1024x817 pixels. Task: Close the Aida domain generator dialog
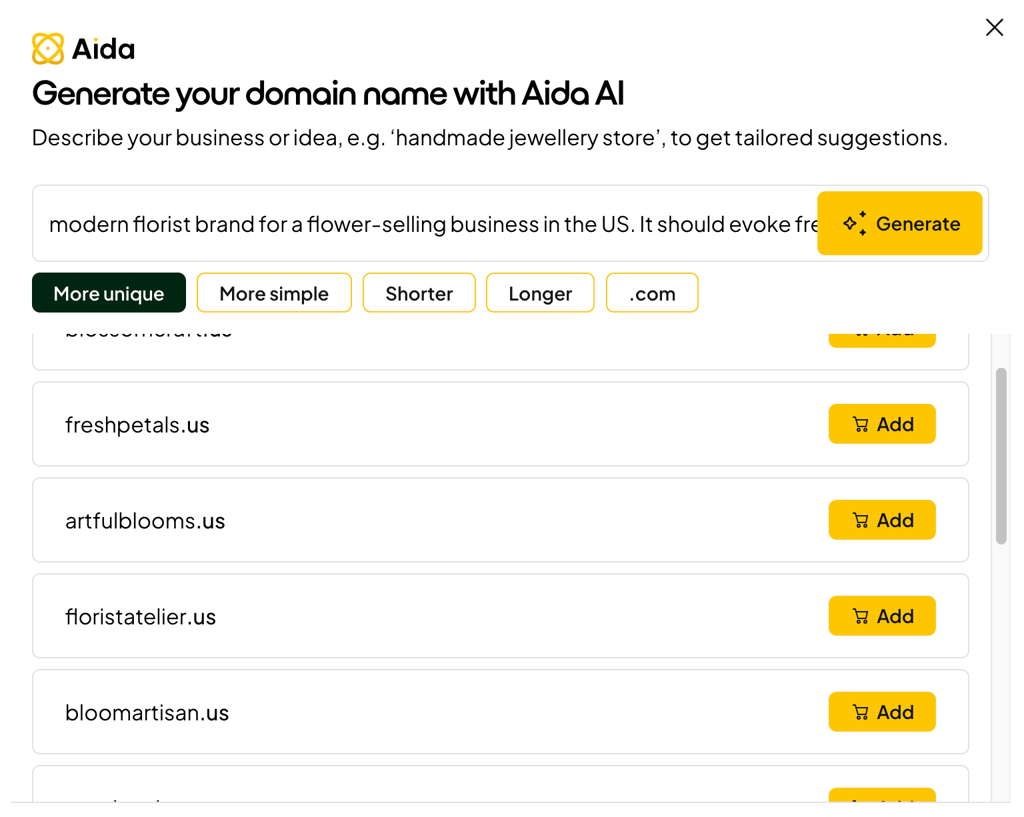pyautogui.click(x=994, y=27)
